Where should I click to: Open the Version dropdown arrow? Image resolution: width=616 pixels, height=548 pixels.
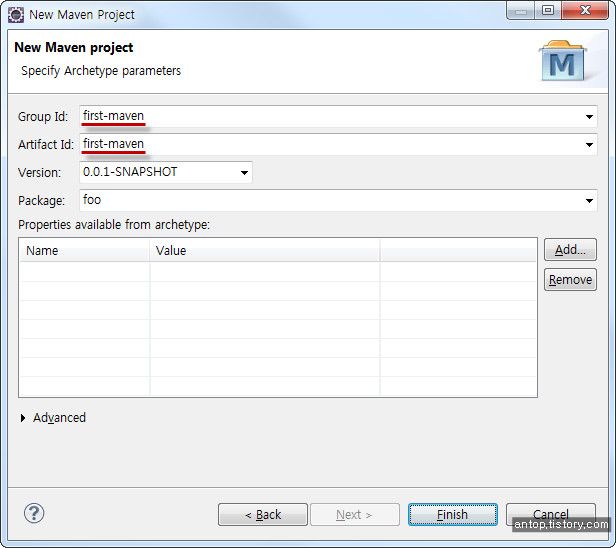[x=244, y=172]
